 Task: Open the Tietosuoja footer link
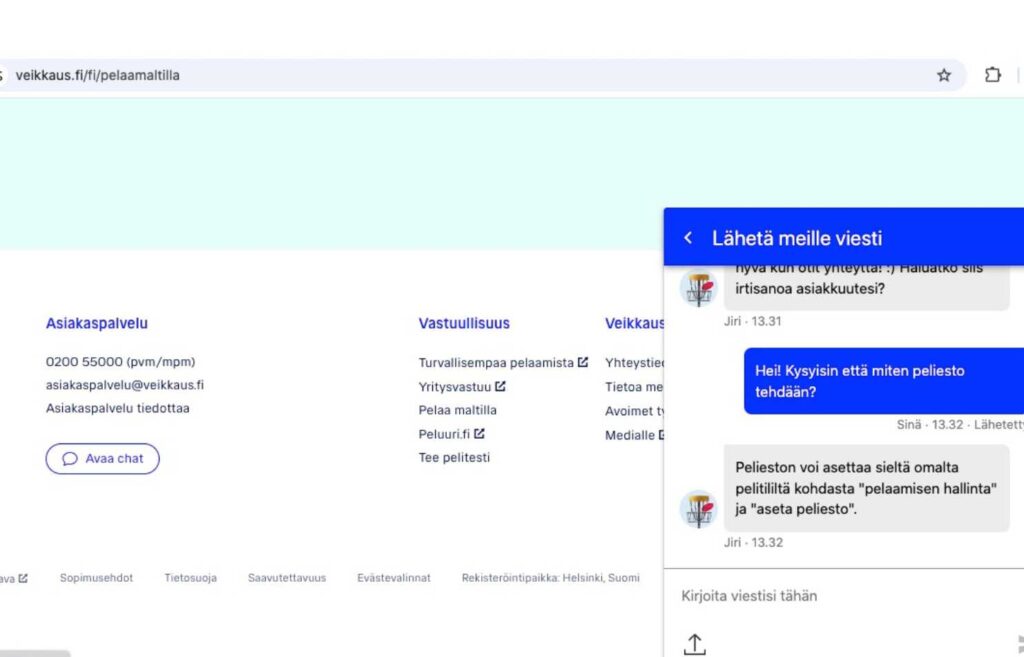[190, 578]
